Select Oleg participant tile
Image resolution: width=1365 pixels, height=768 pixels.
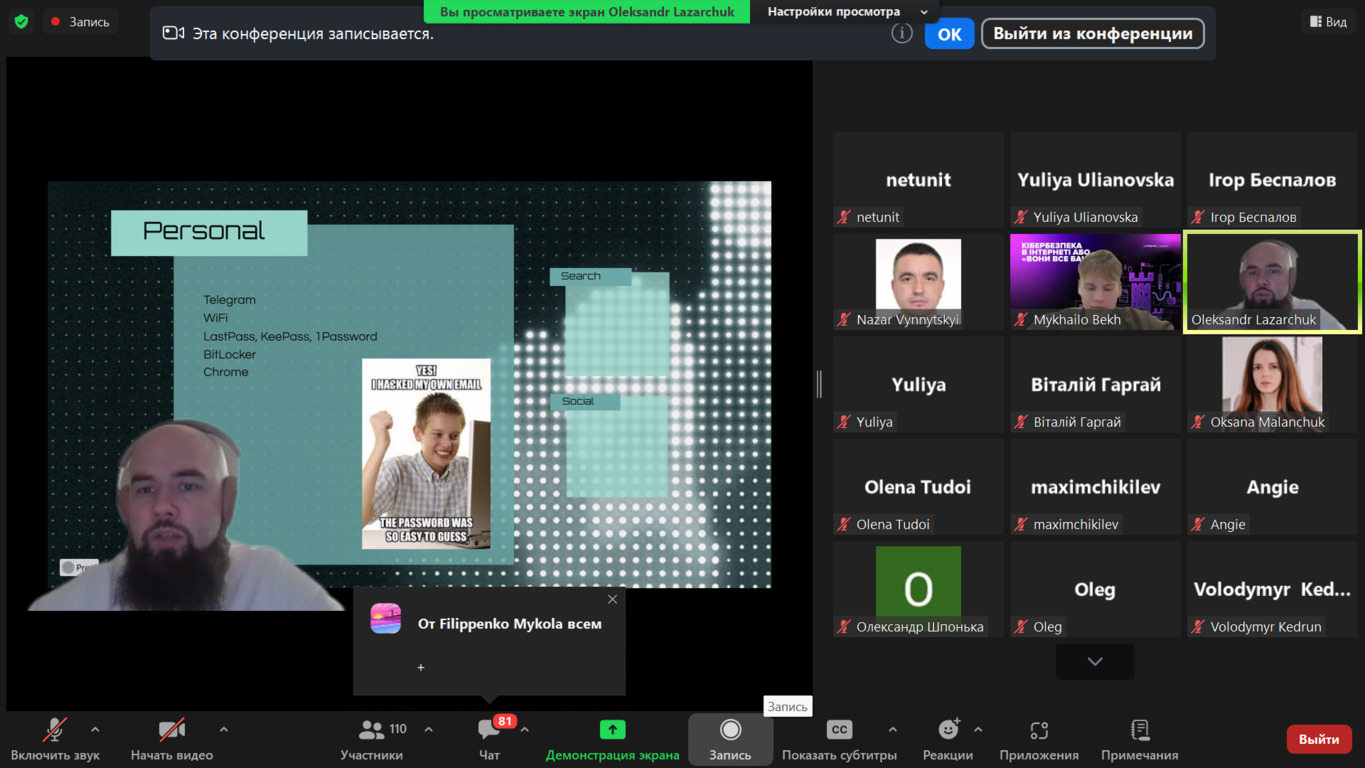click(1095, 590)
